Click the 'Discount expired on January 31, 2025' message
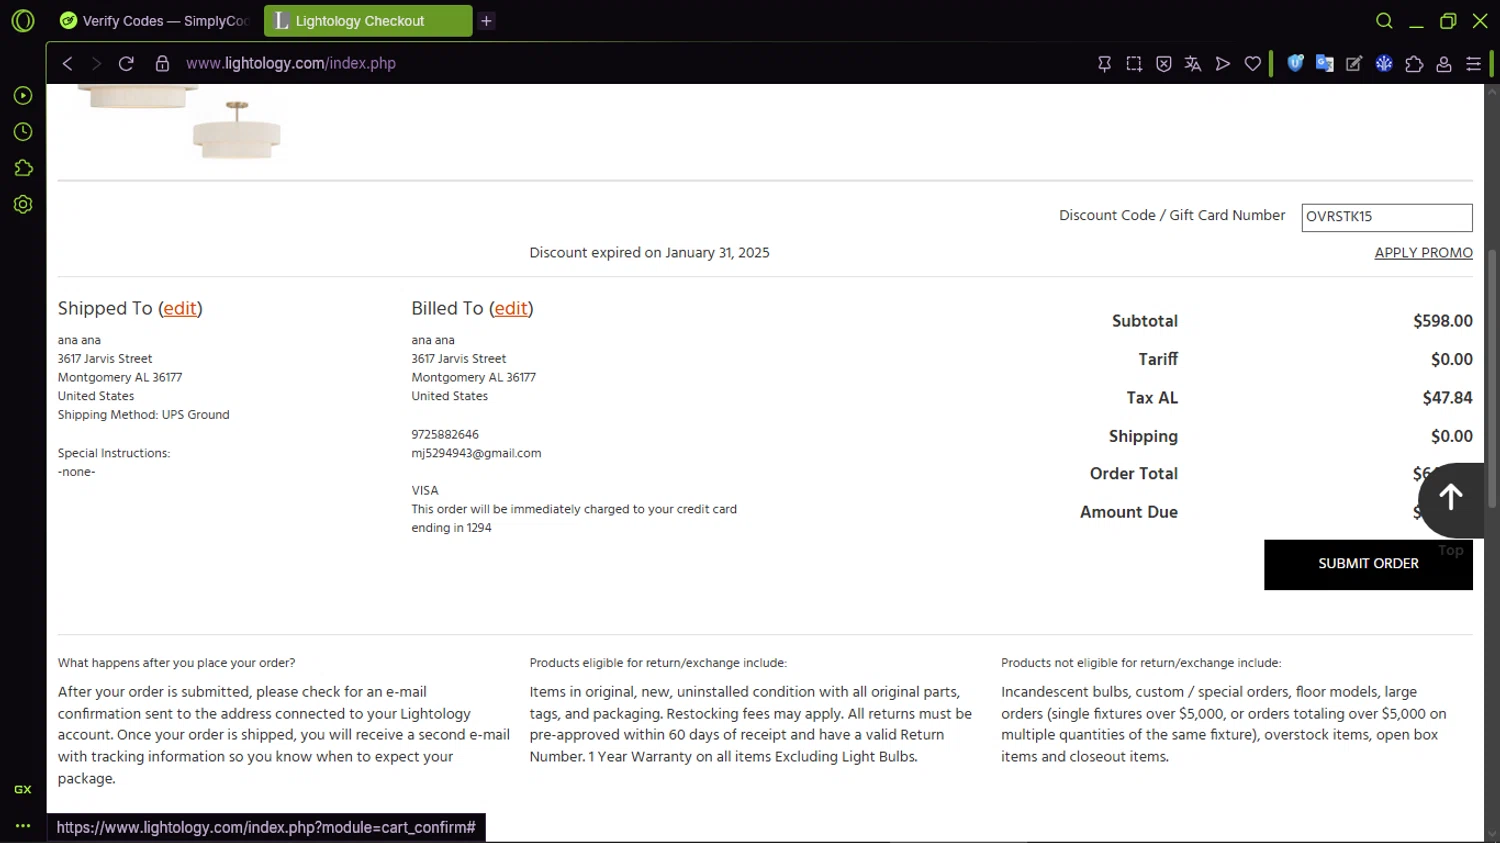1500x843 pixels. [x=649, y=253]
